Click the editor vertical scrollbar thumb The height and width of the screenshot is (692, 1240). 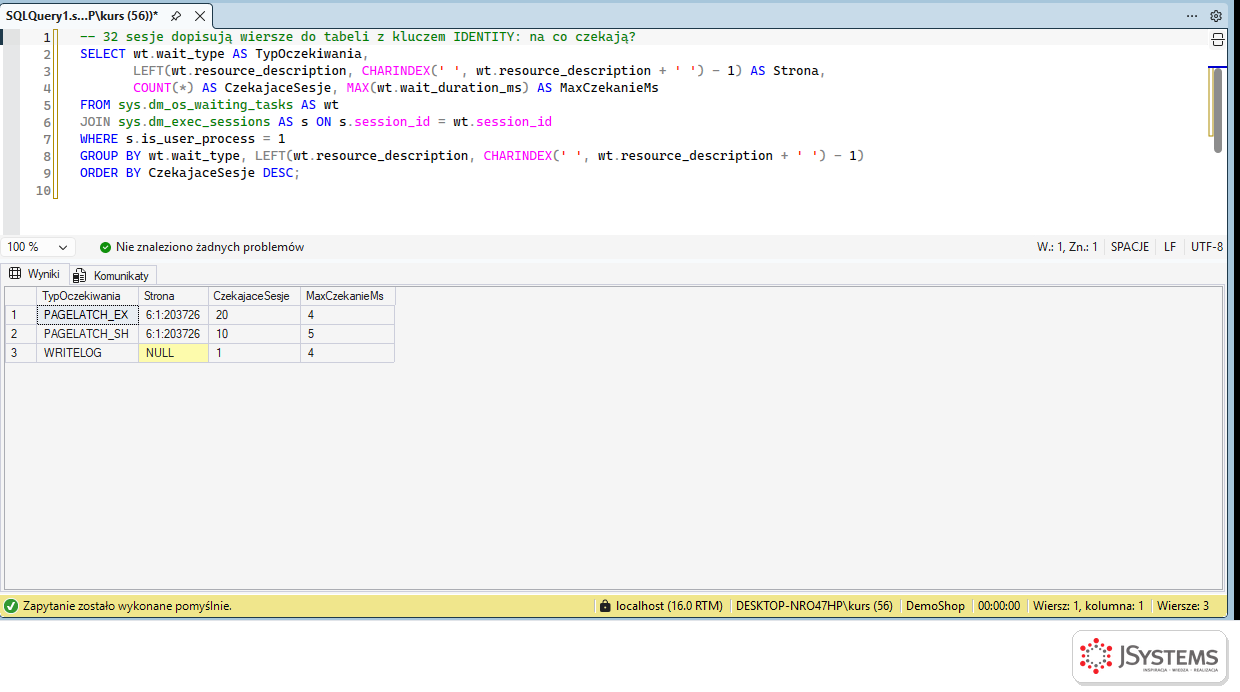click(1217, 110)
